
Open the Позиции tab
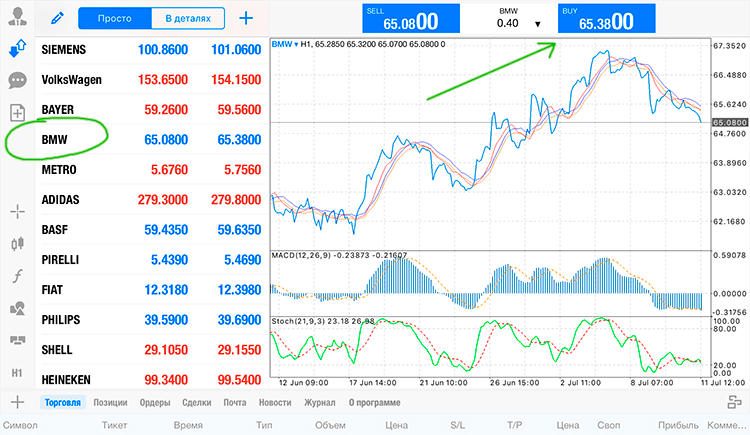[110, 402]
